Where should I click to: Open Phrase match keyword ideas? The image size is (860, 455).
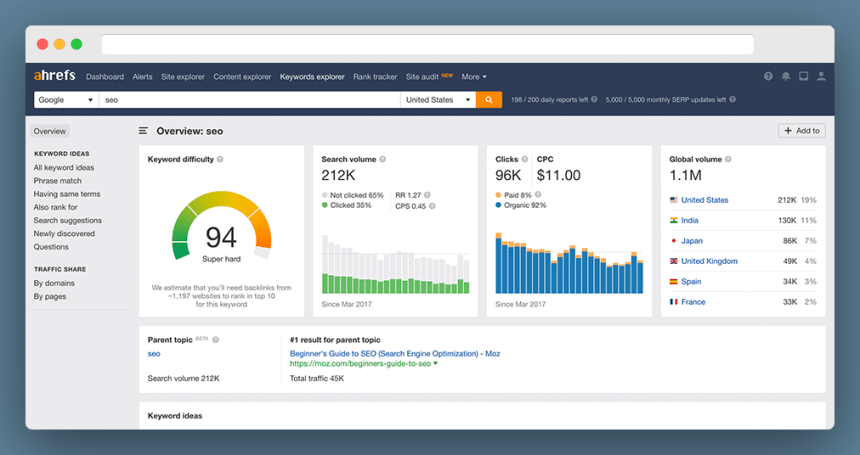(x=58, y=181)
